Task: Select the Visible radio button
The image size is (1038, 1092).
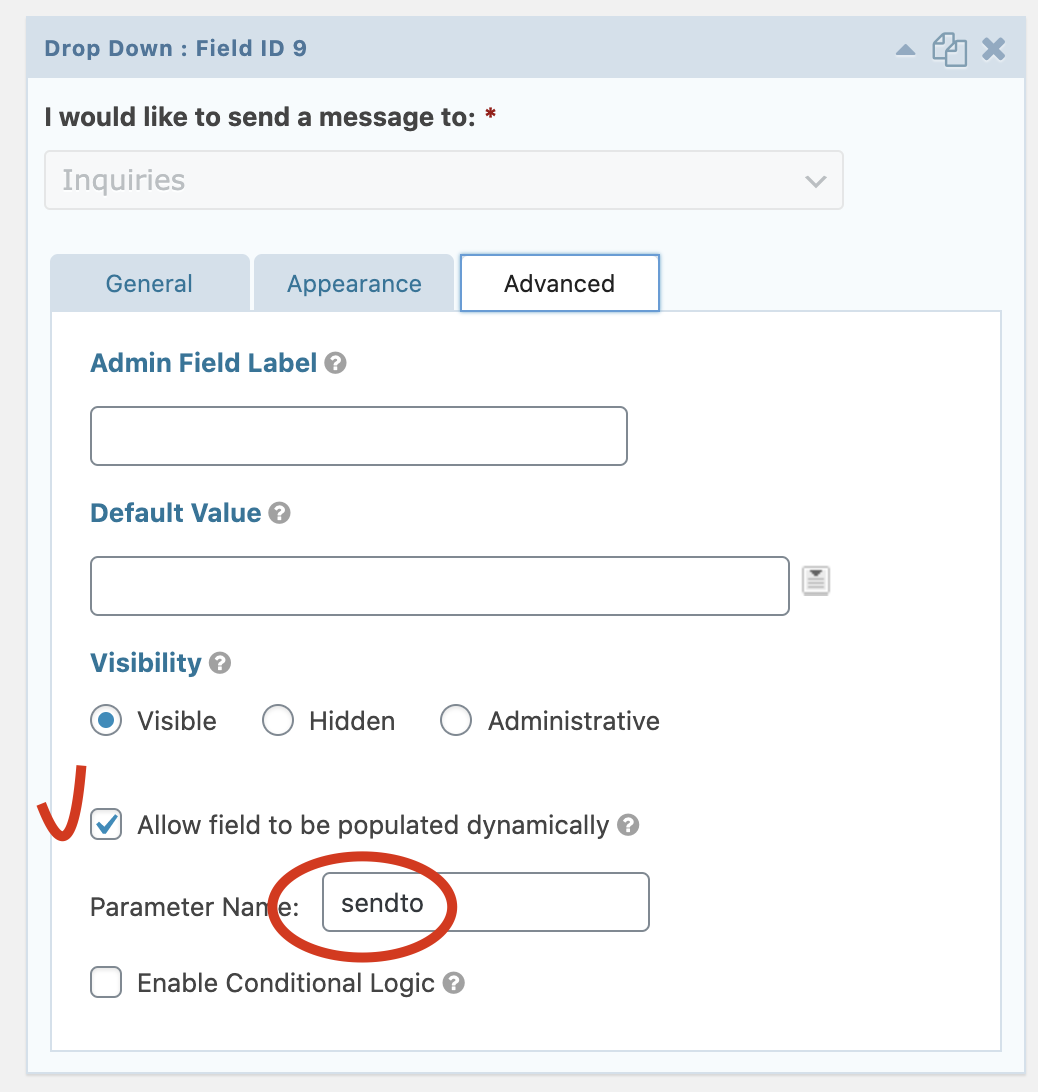Action: [x=106, y=720]
